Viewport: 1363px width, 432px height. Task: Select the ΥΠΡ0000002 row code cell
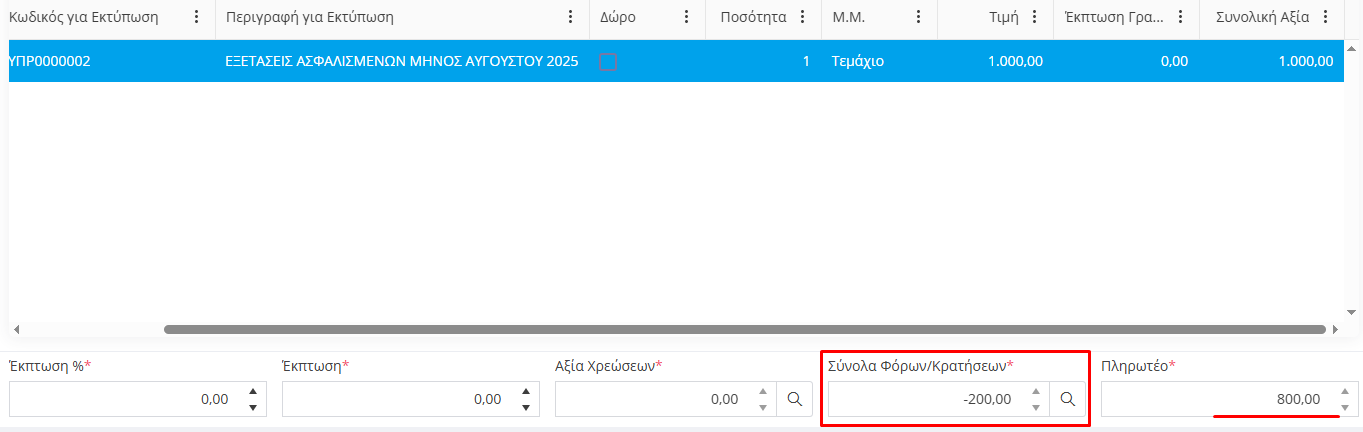click(x=50, y=62)
